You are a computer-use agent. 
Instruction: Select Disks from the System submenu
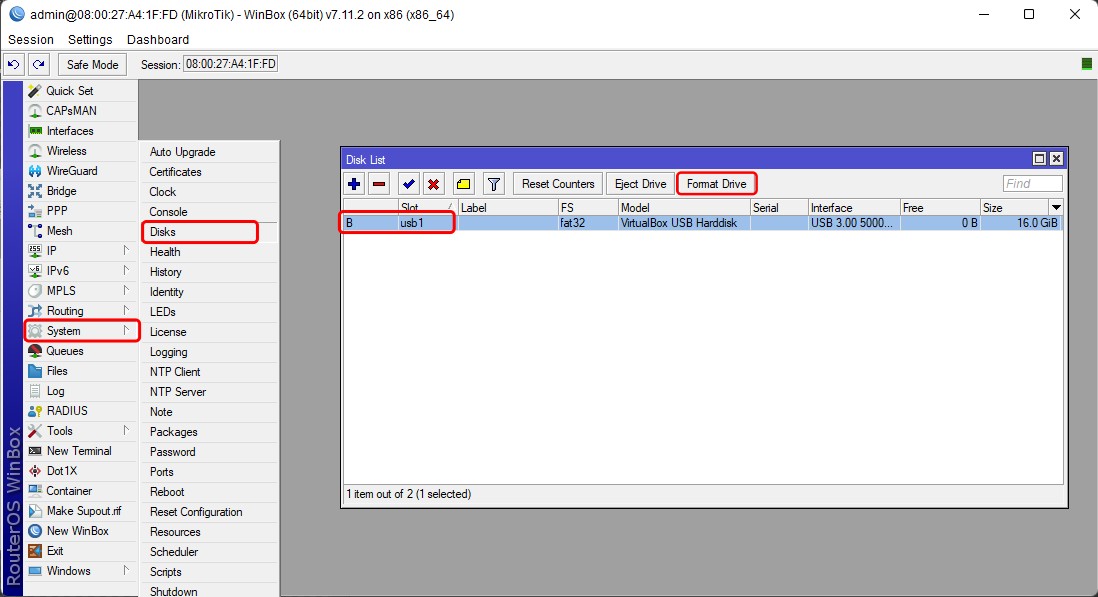coord(163,232)
